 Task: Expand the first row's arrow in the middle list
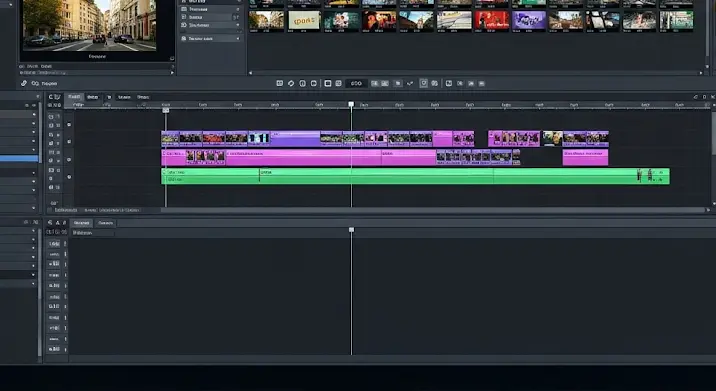(238, 9)
